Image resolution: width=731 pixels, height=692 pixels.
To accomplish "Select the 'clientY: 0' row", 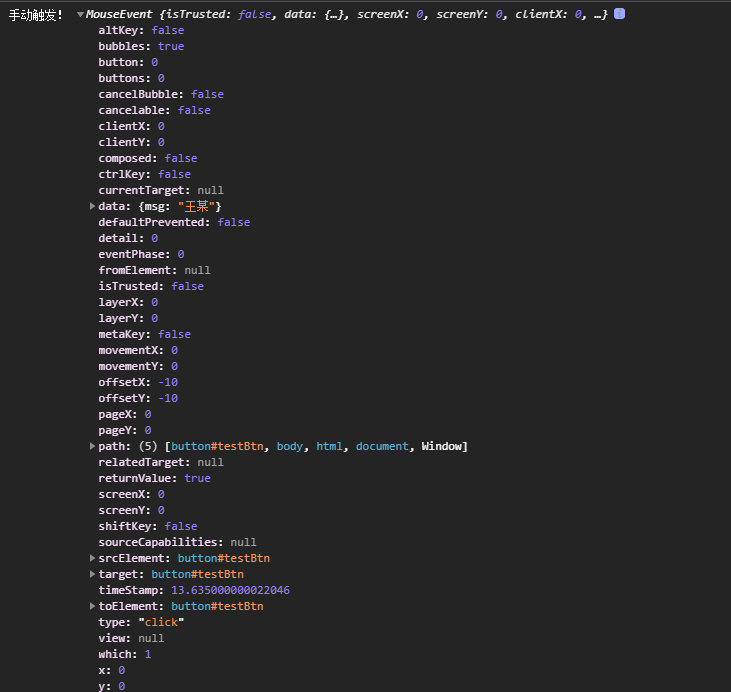I will [131, 142].
